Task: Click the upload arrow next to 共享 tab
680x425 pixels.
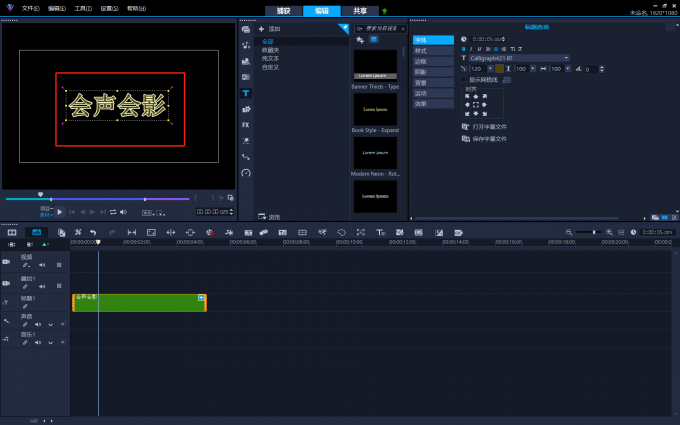Action: pyautogui.click(x=385, y=10)
